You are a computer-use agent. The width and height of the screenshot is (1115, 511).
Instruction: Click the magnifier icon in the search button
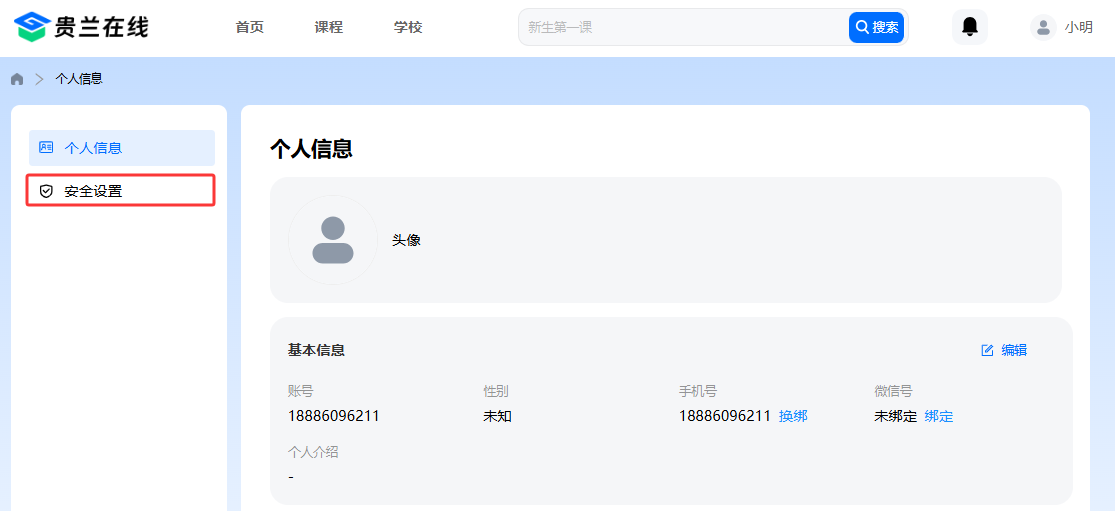pyautogui.click(x=861, y=27)
